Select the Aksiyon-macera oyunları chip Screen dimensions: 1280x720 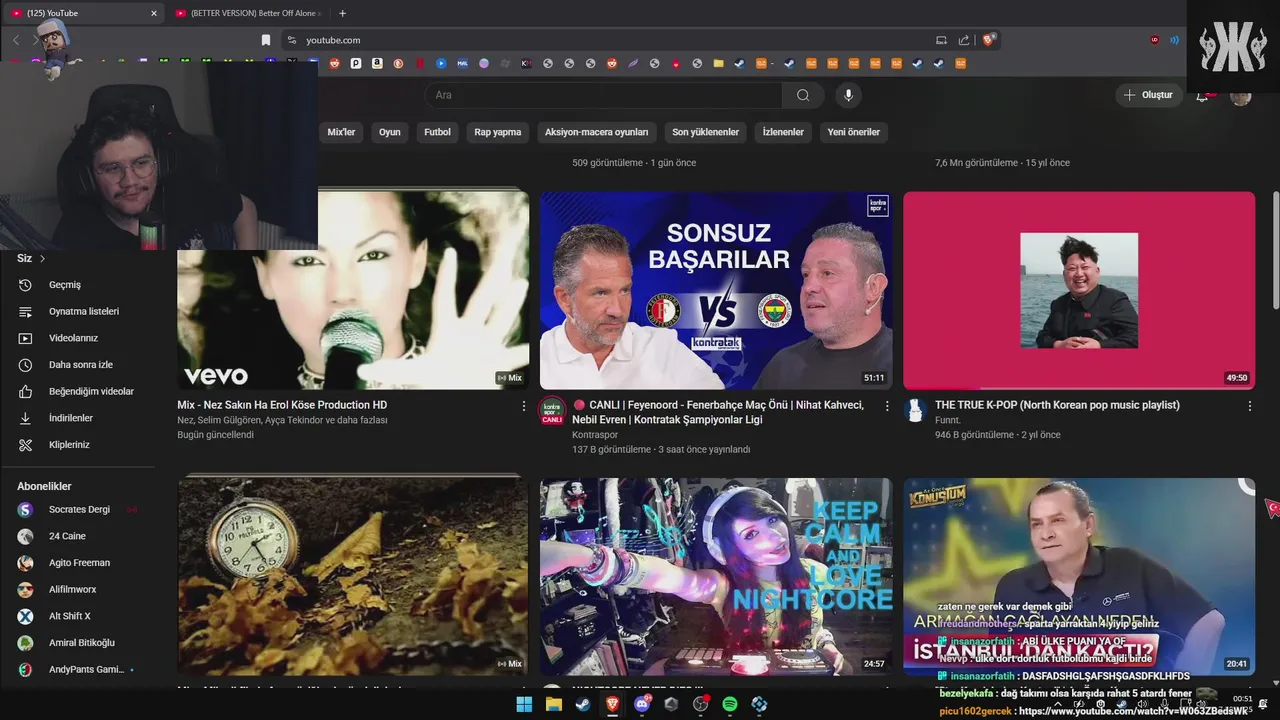click(x=596, y=132)
